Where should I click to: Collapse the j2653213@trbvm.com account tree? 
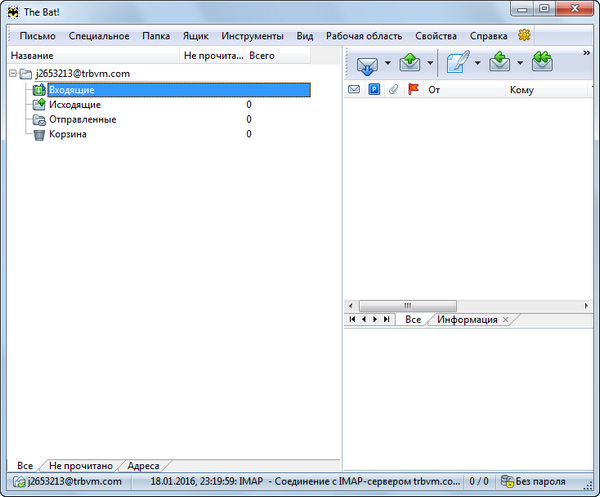point(11,73)
